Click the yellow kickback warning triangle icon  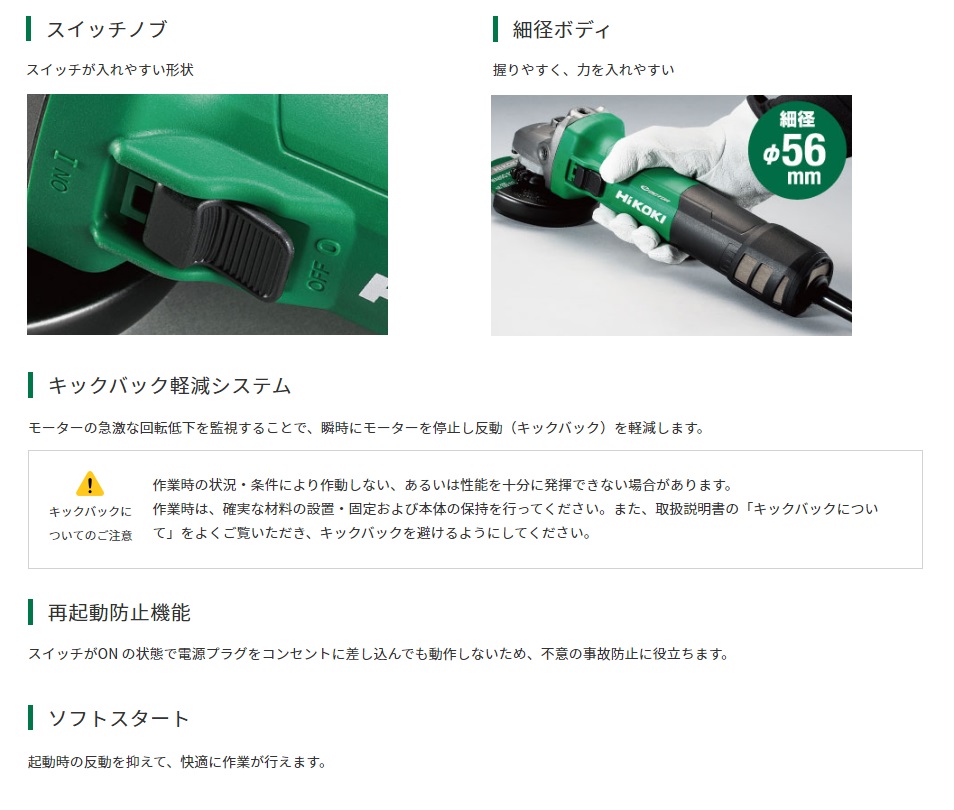point(90,484)
